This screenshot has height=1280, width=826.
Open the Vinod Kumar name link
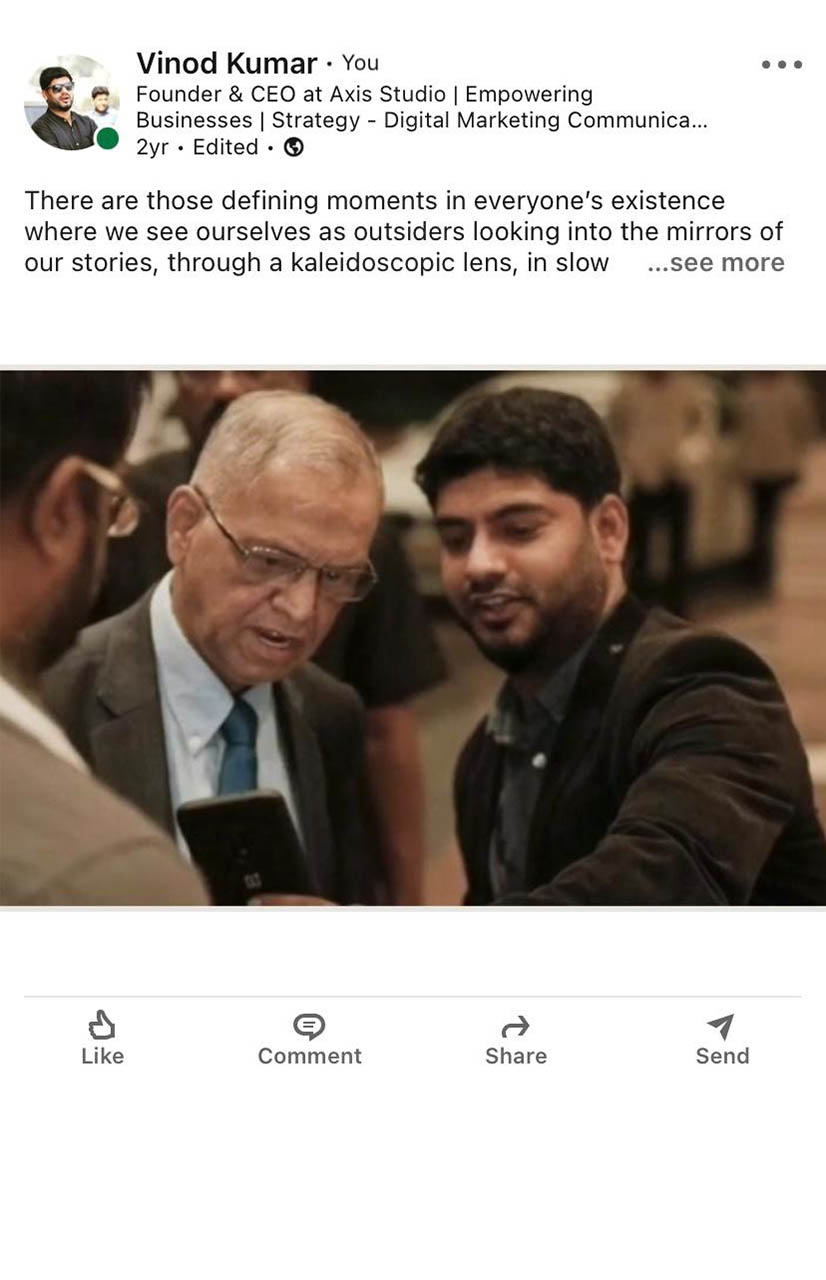(x=227, y=63)
